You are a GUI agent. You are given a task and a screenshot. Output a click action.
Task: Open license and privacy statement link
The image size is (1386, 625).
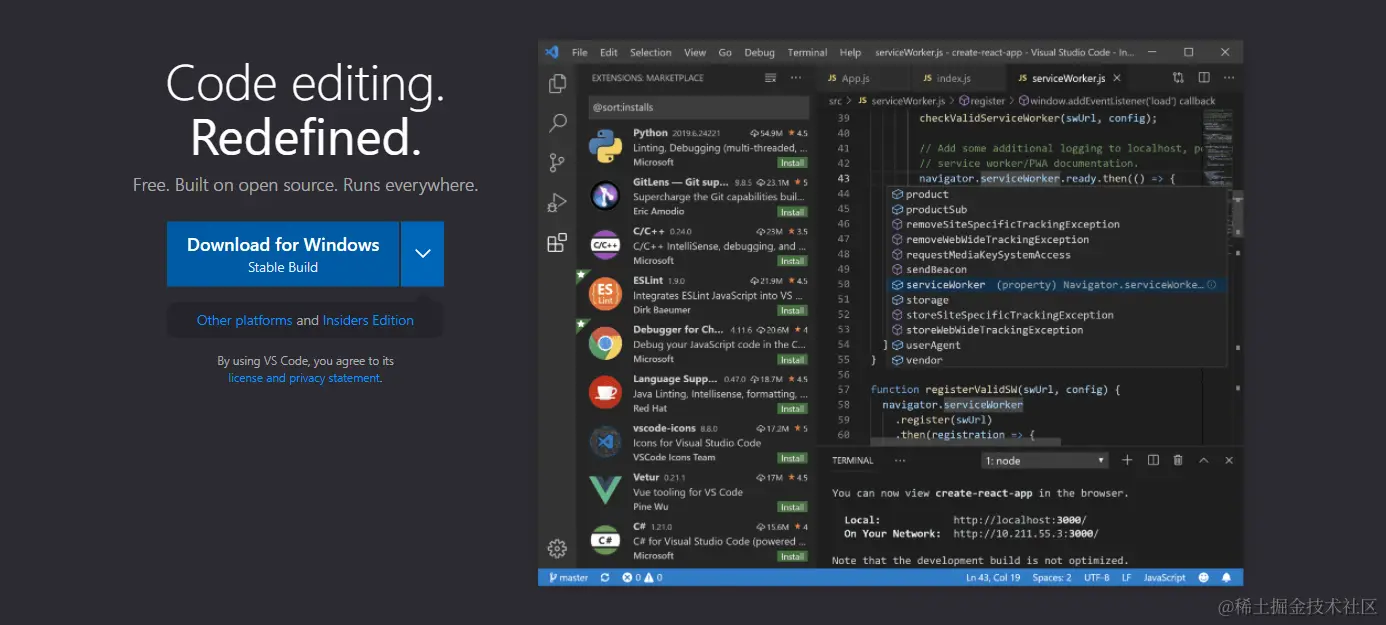tap(304, 378)
